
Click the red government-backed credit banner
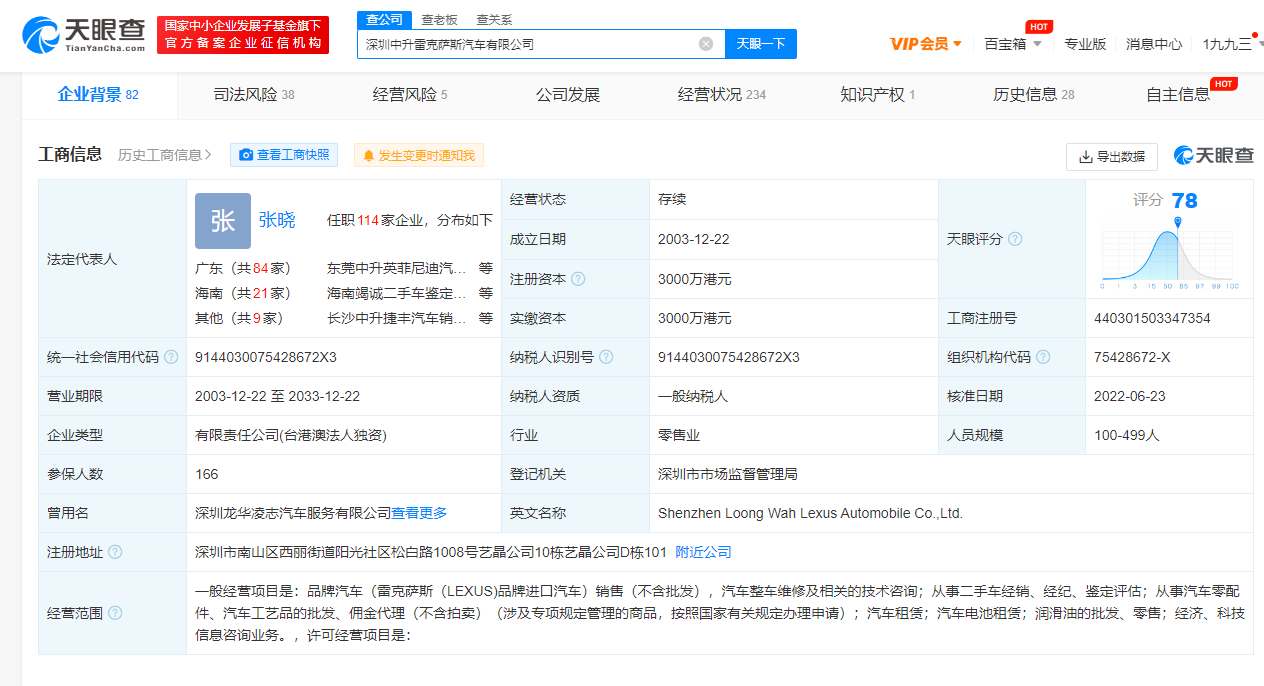point(243,34)
